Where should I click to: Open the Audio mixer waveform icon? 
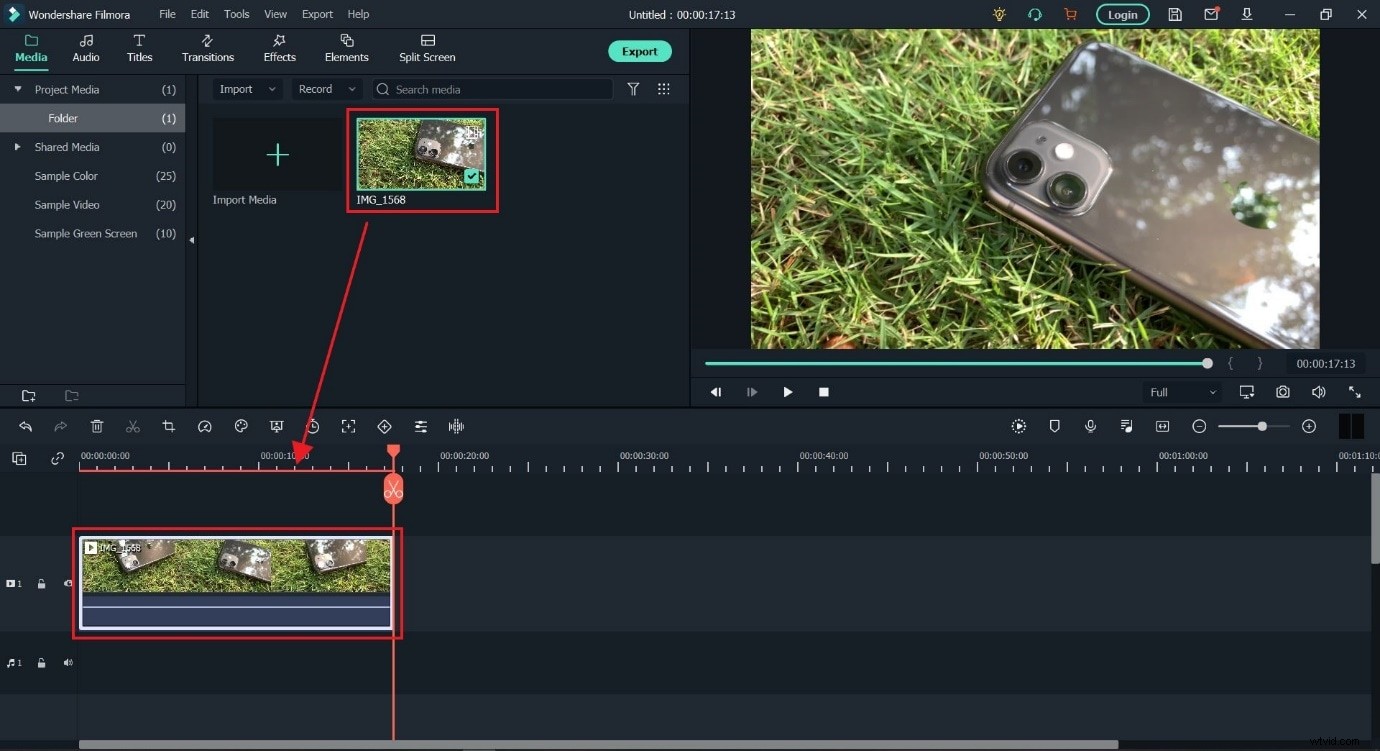(456, 426)
